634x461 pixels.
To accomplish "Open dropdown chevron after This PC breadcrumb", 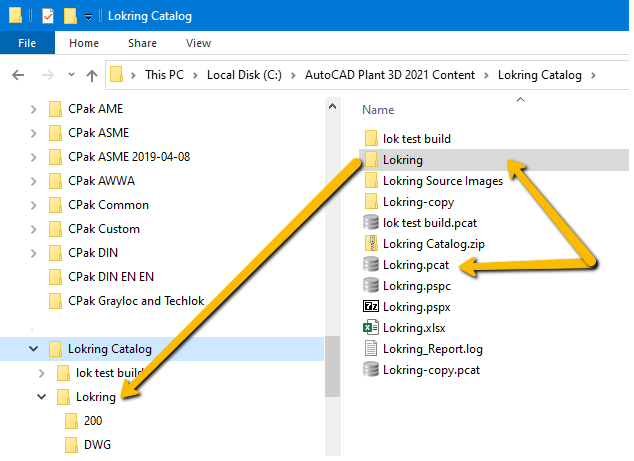I will click(195, 75).
